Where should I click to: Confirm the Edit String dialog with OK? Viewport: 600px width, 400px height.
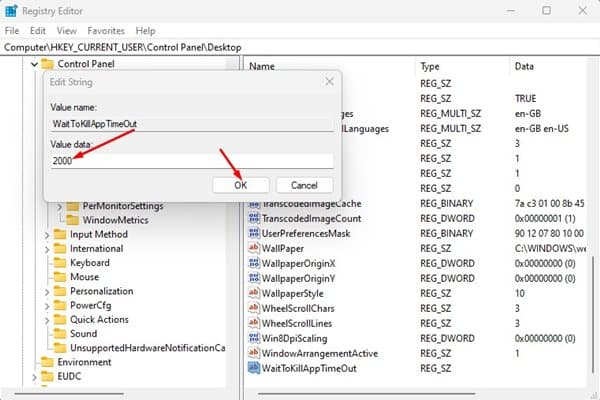(x=241, y=185)
